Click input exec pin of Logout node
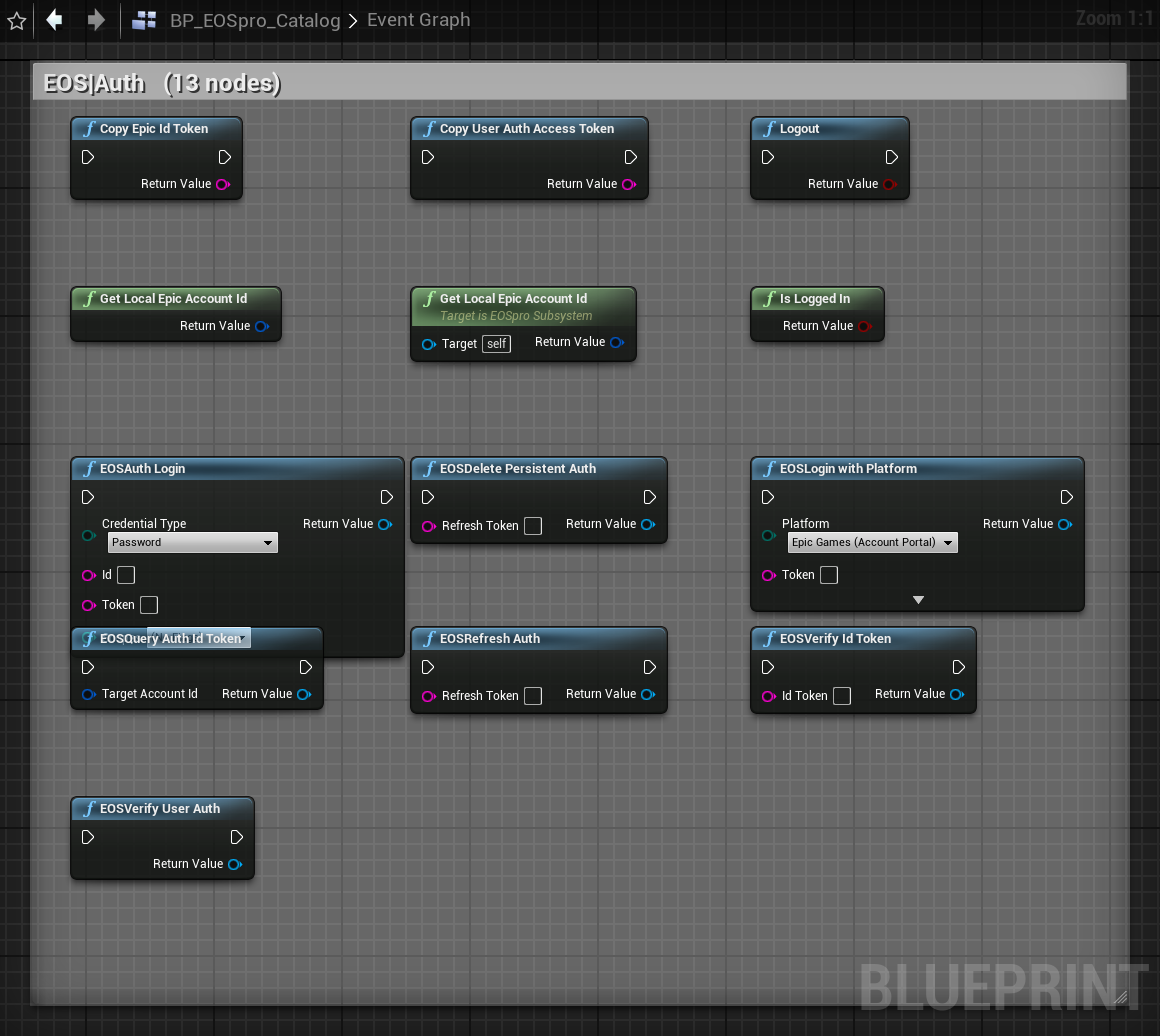 pyautogui.click(x=768, y=157)
